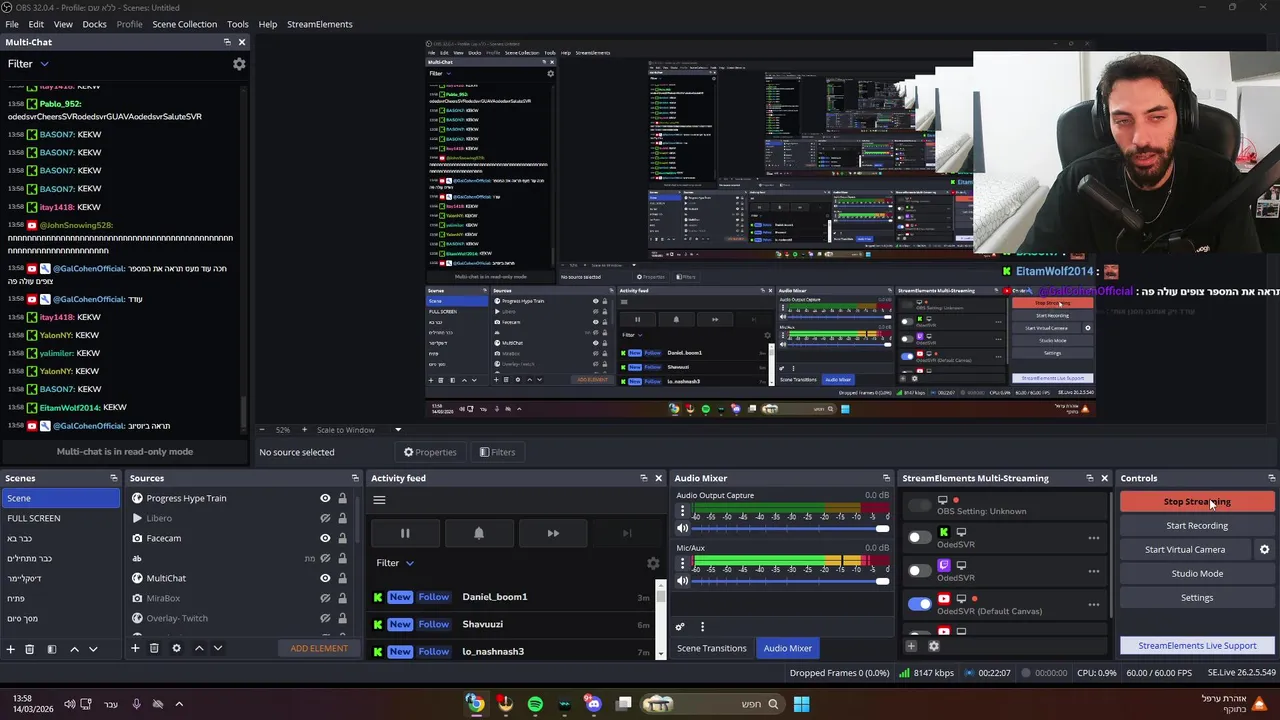Click ADD ELEMENT button in Sources
1280x720 pixels.
pyautogui.click(x=319, y=648)
